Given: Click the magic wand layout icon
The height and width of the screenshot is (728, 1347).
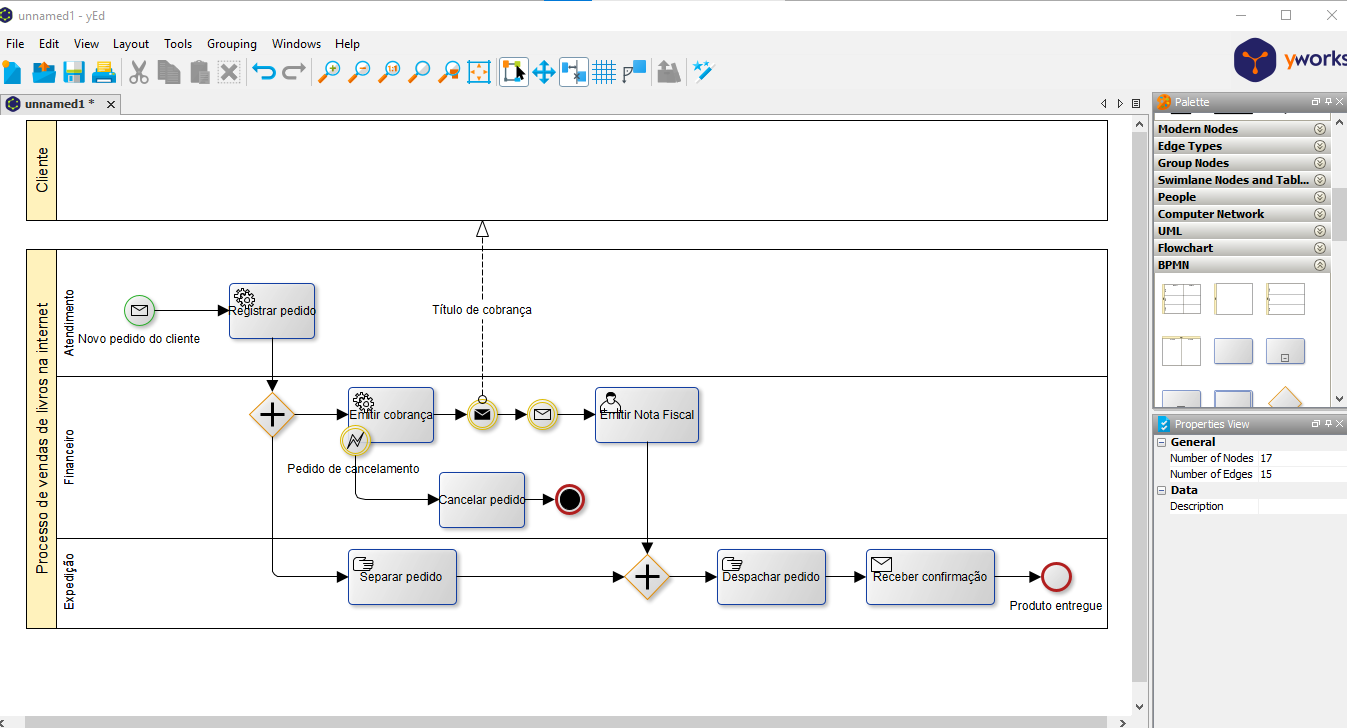Looking at the screenshot, I should pos(704,72).
